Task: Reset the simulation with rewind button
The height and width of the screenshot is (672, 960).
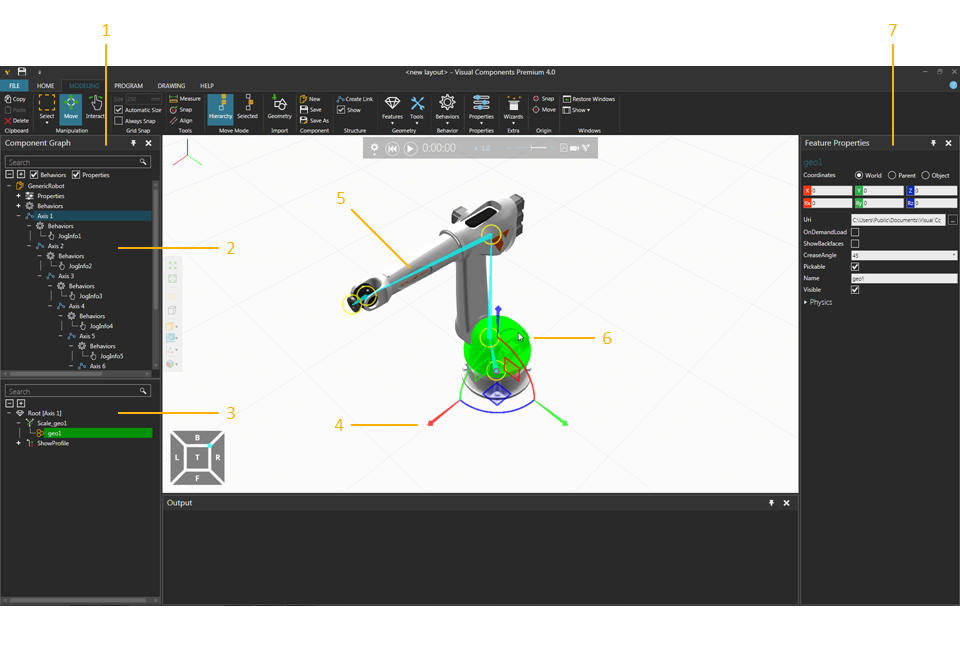Action: point(393,148)
